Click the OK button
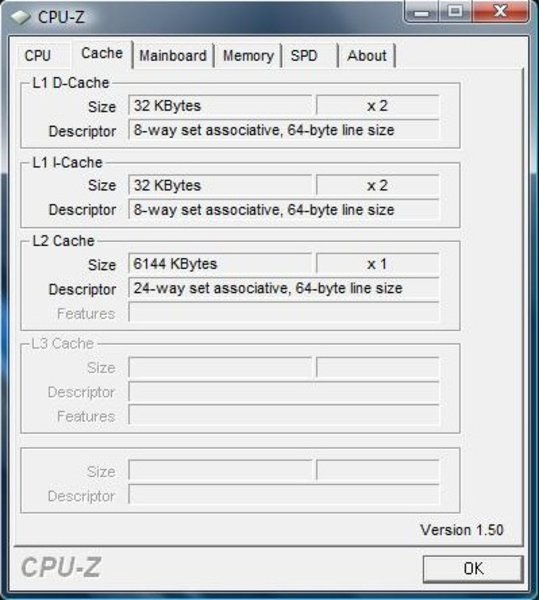 coord(473,569)
